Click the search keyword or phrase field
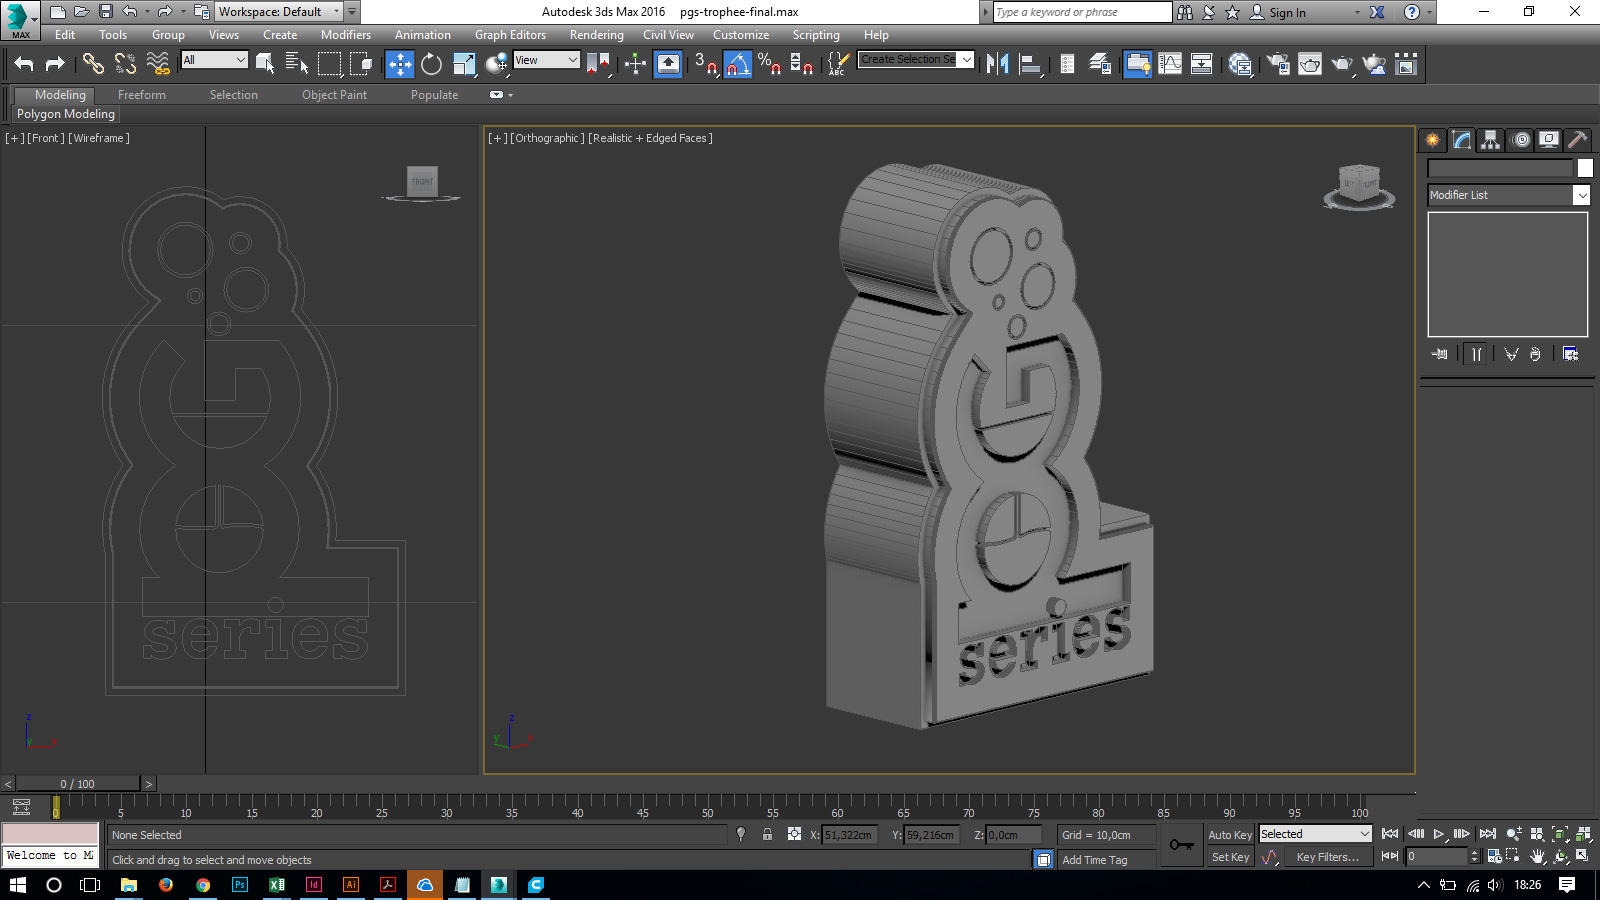Image resolution: width=1600 pixels, height=900 pixels. click(x=1082, y=12)
